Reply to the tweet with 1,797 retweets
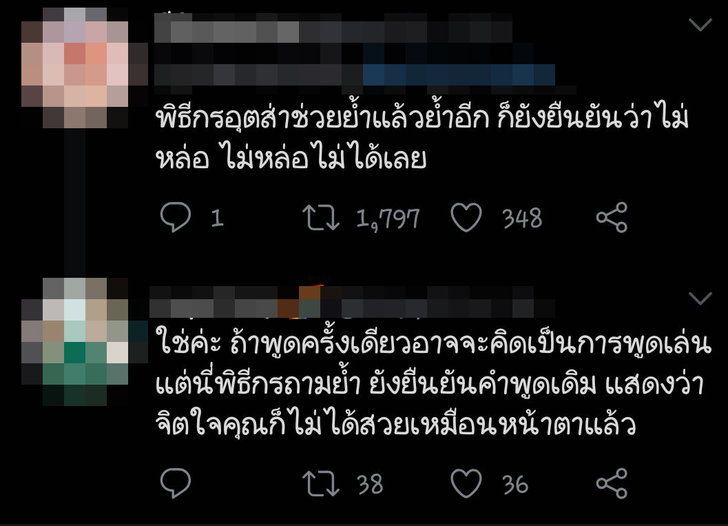Viewport: 728px width, 526px height. click(176, 217)
